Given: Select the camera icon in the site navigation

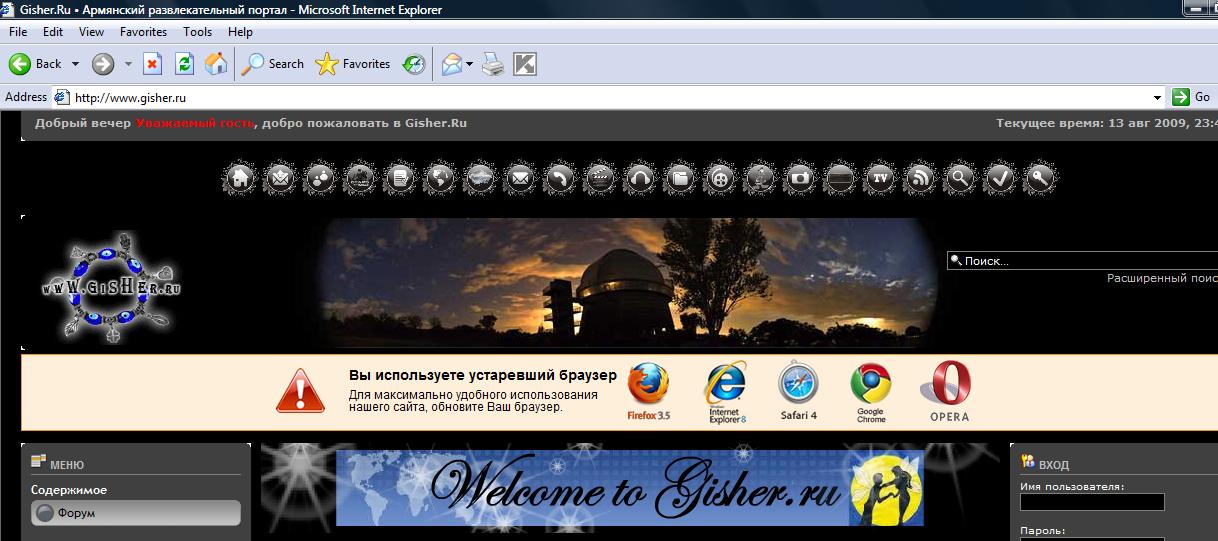Looking at the screenshot, I should pyautogui.click(x=800, y=179).
